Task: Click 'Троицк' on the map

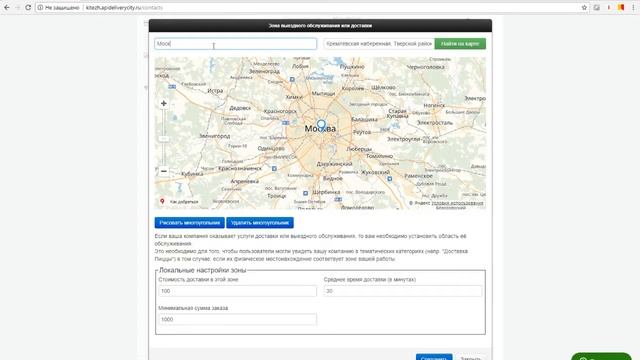Action: [x=277, y=196]
